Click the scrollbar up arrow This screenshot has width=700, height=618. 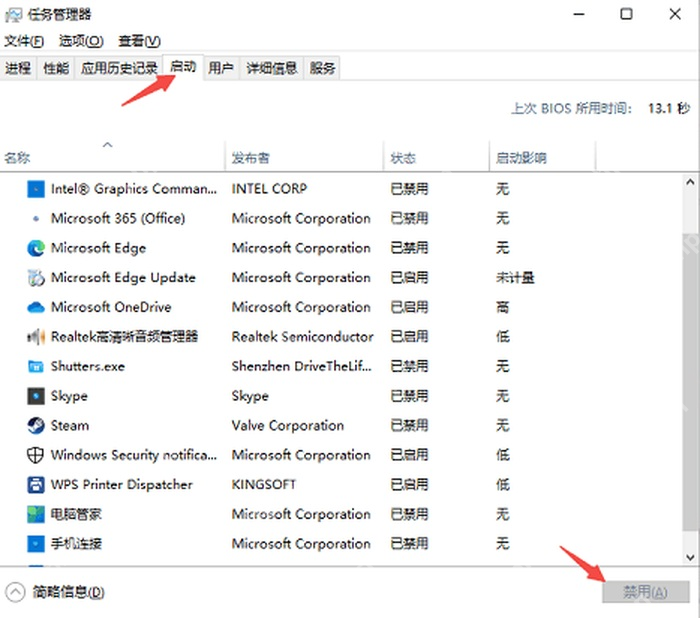tap(690, 182)
